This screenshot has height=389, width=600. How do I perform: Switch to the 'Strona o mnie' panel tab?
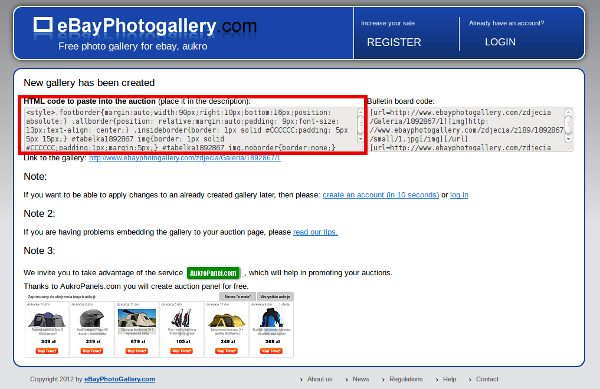click(x=237, y=297)
